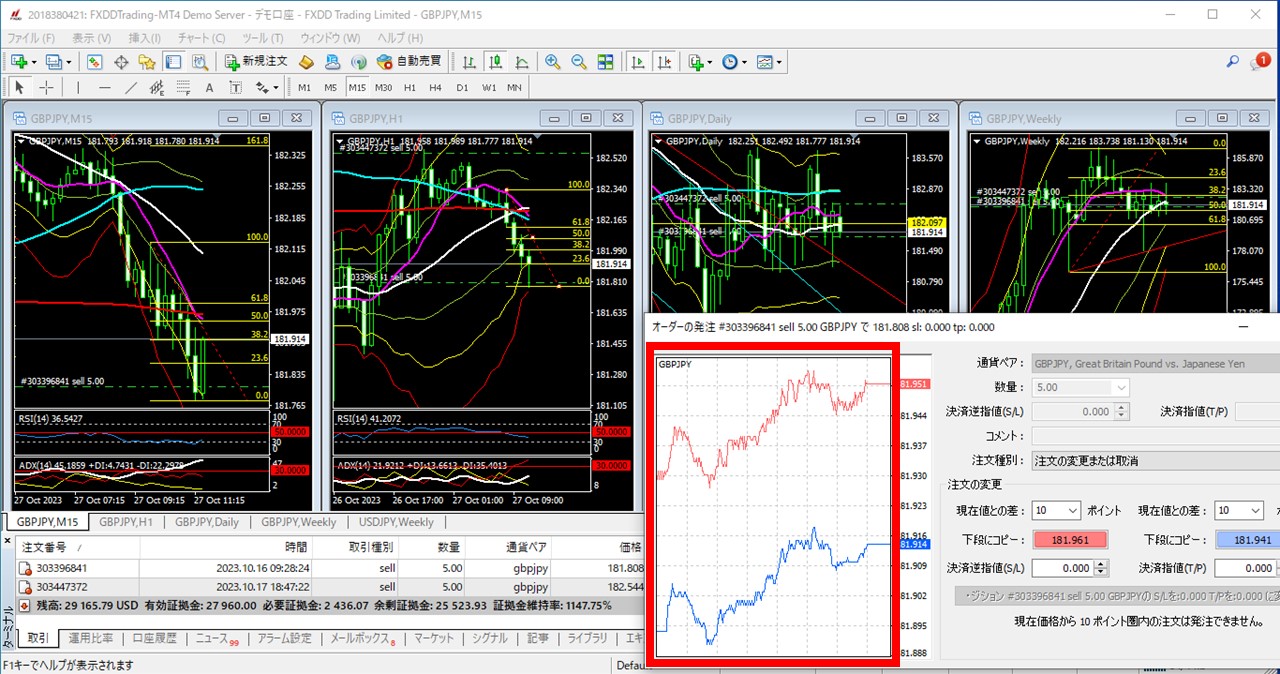Open the GBPJPY,Daily chart tab
Viewport: 1280px width, 674px height.
tap(206, 522)
